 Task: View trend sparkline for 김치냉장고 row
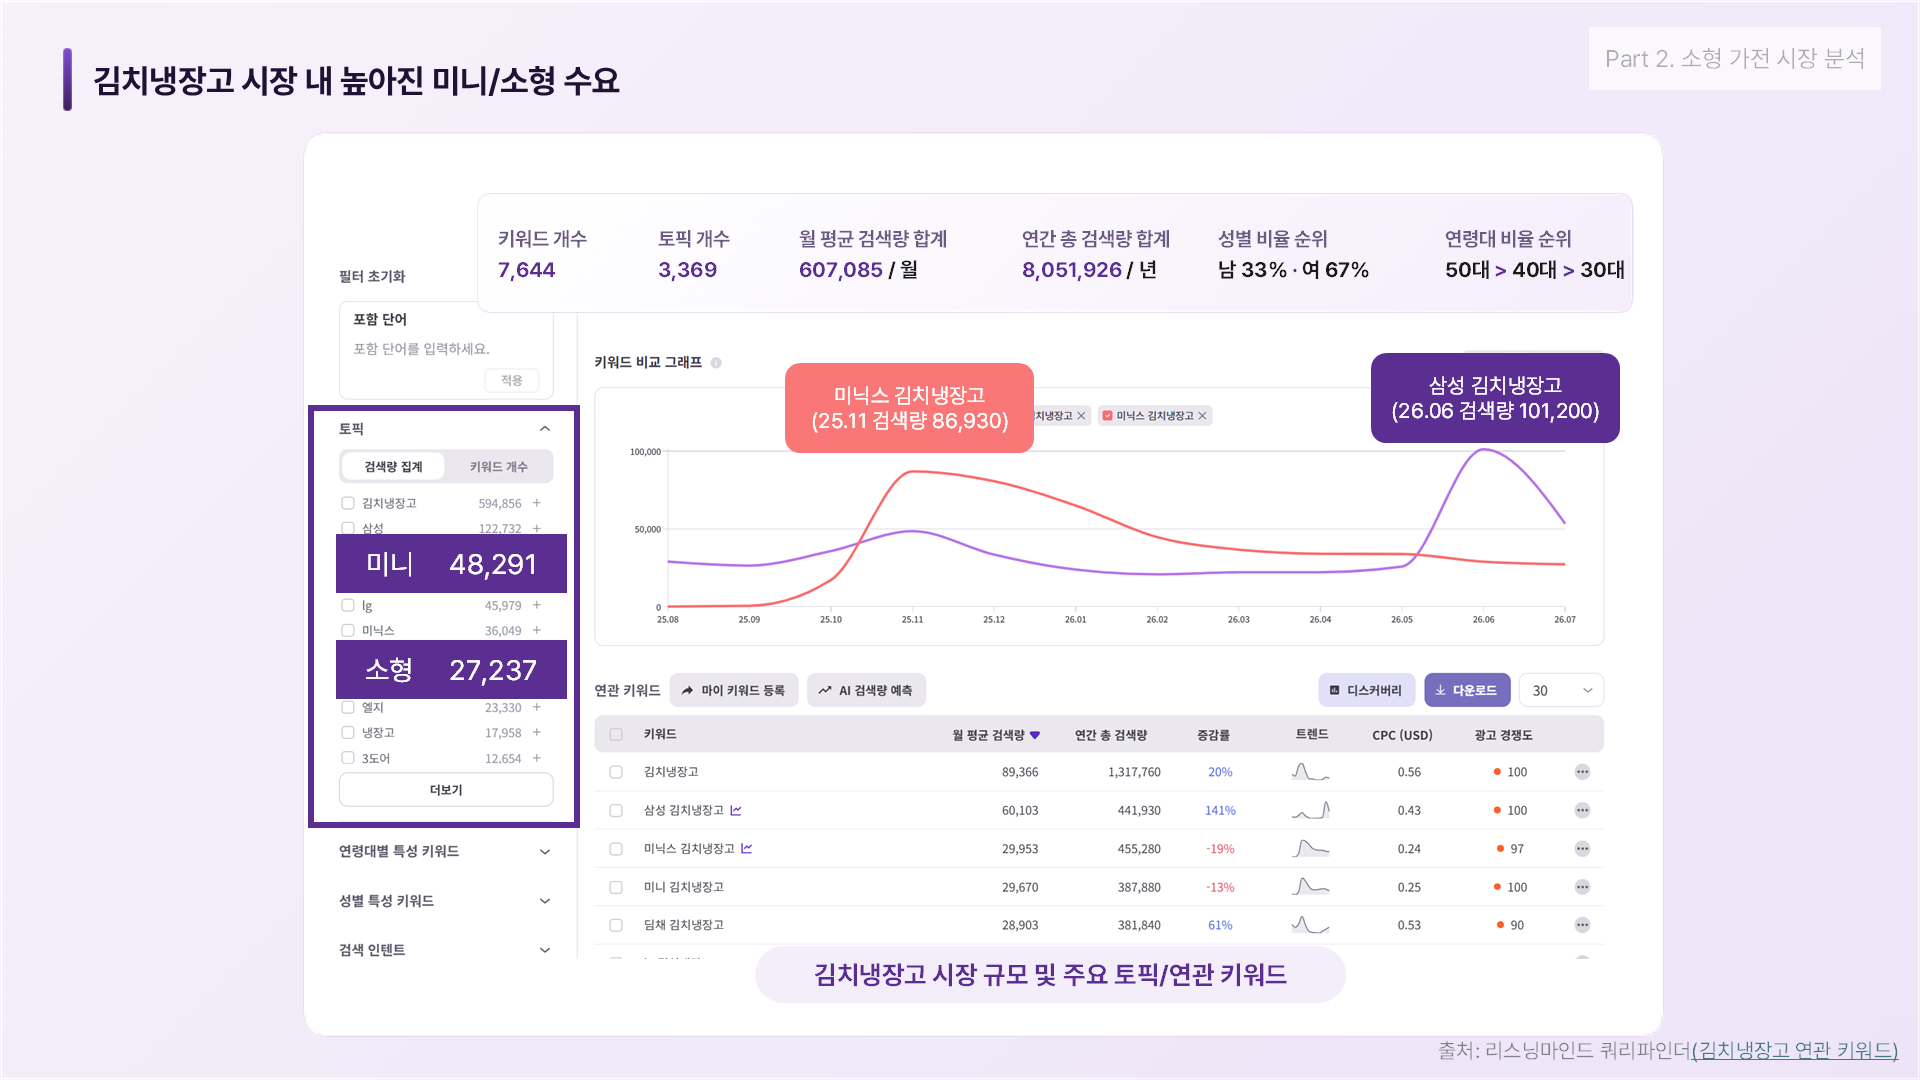click(x=1310, y=771)
